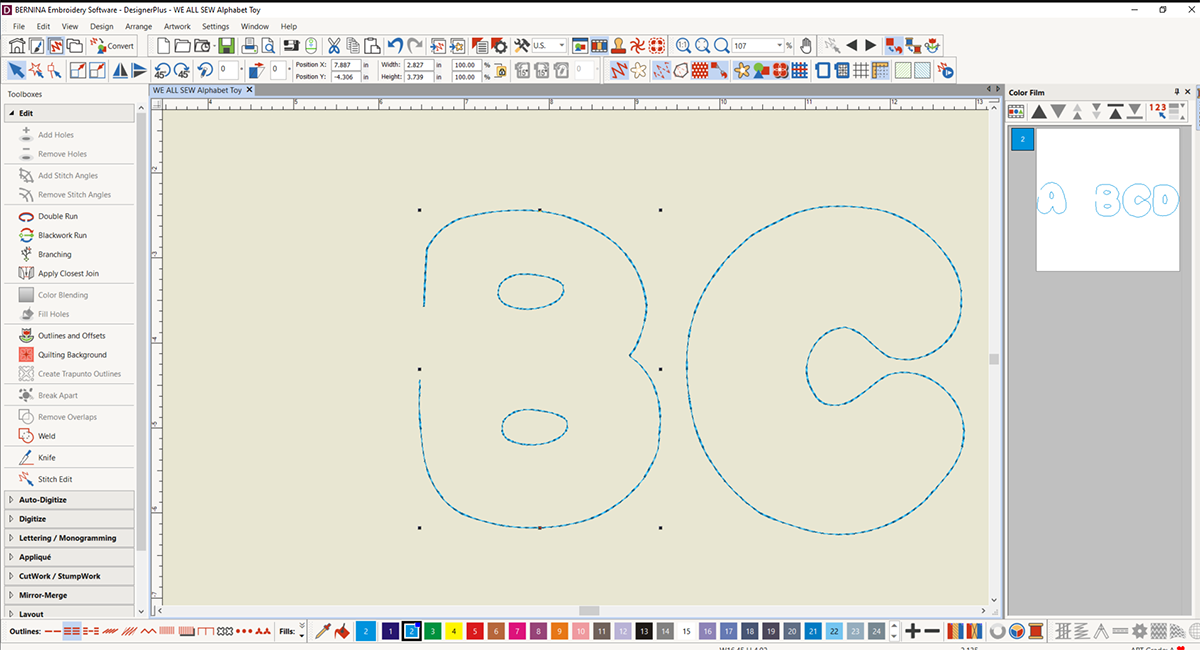Select color swatch 4 yellow
The width and height of the screenshot is (1200, 650).
[454, 631]
